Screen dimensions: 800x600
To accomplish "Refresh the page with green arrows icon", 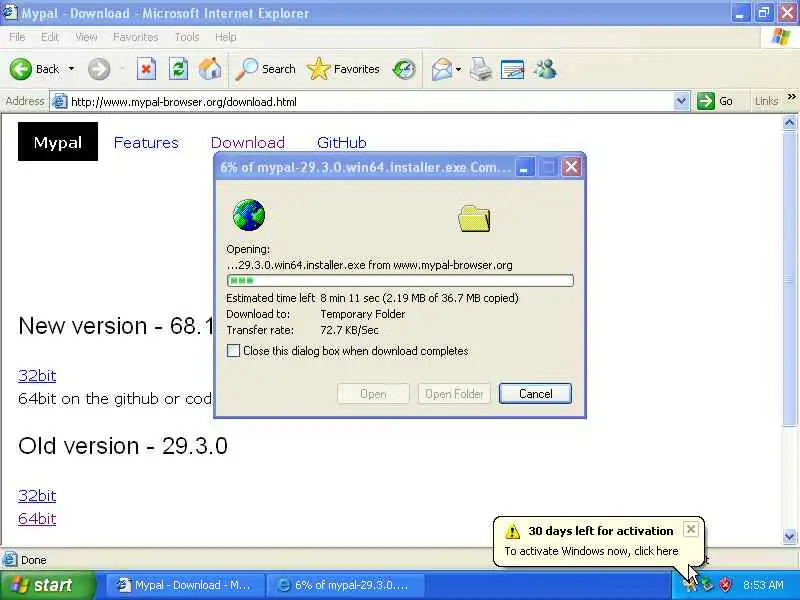I will pyautogui.click(x=178, y=69).
